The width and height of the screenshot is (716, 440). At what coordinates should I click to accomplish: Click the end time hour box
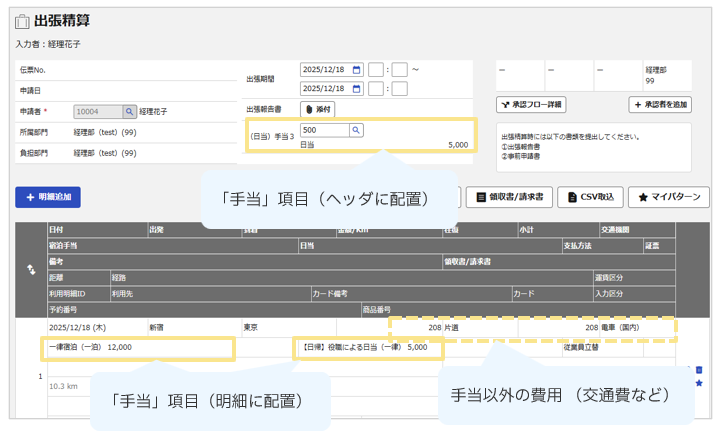coord(376,89)
